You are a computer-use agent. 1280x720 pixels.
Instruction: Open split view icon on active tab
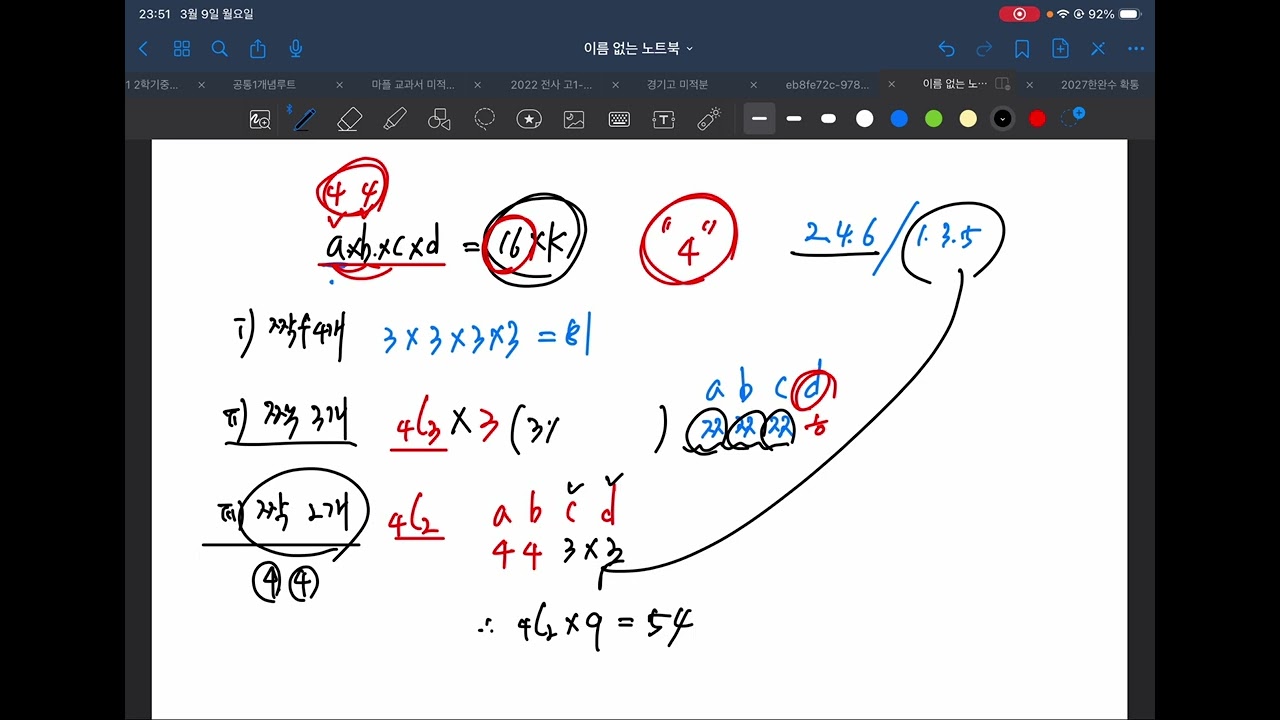tap(1002, 85)
